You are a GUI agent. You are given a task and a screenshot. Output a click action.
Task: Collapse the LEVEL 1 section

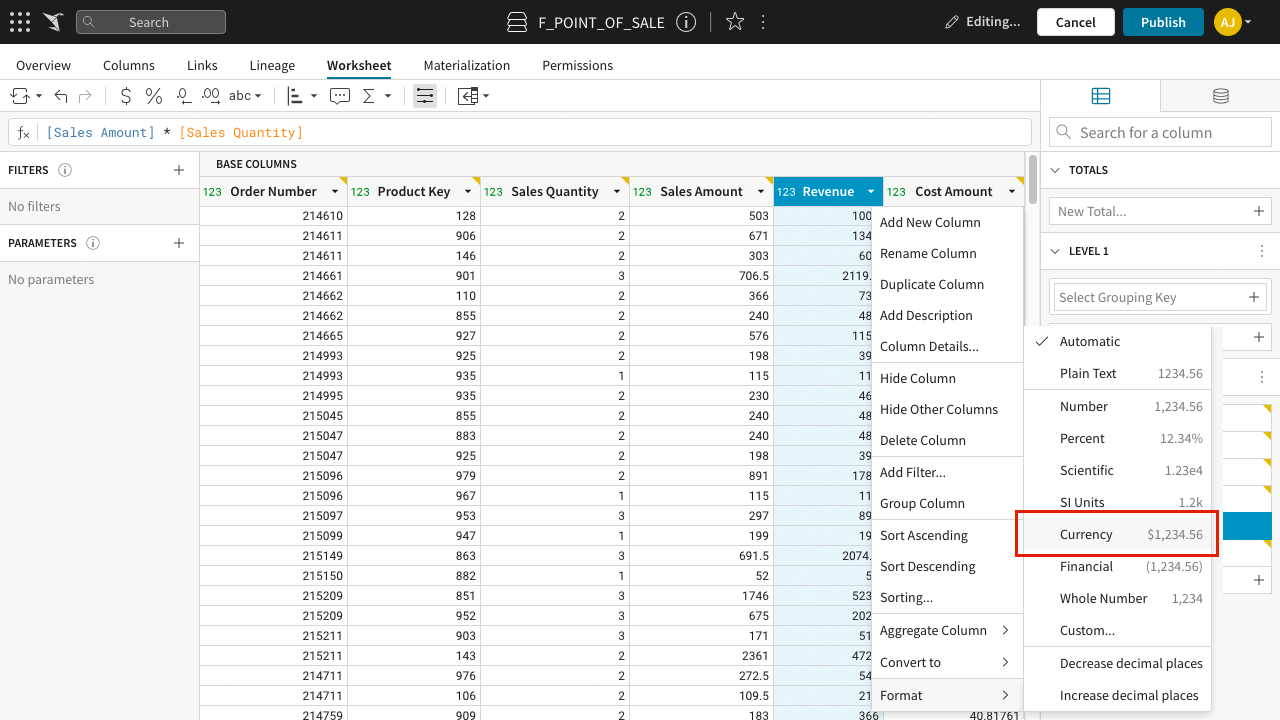point(1054,251)
